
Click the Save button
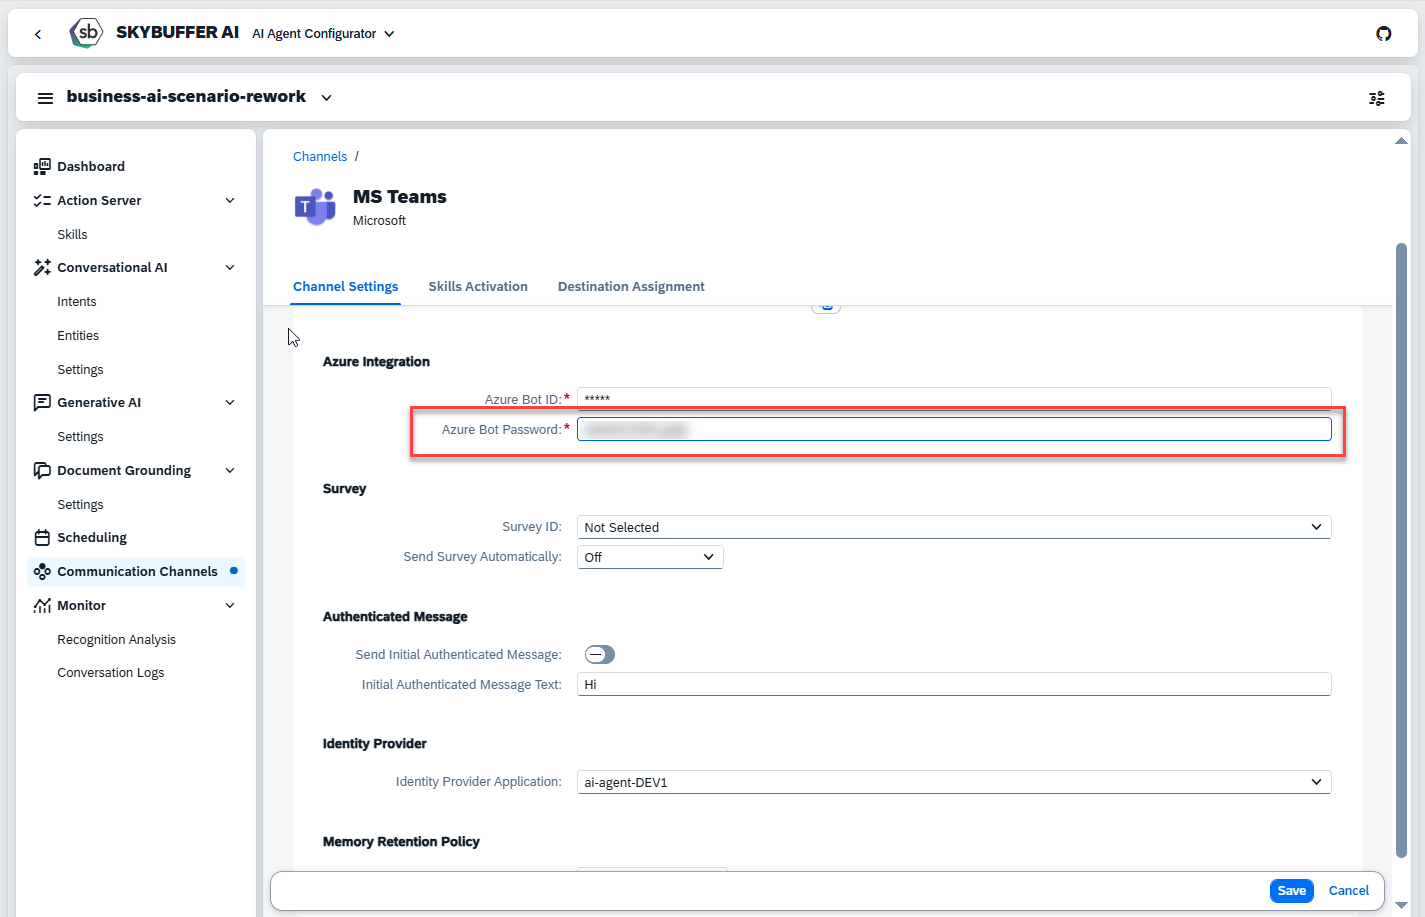tap(1292, 890)
